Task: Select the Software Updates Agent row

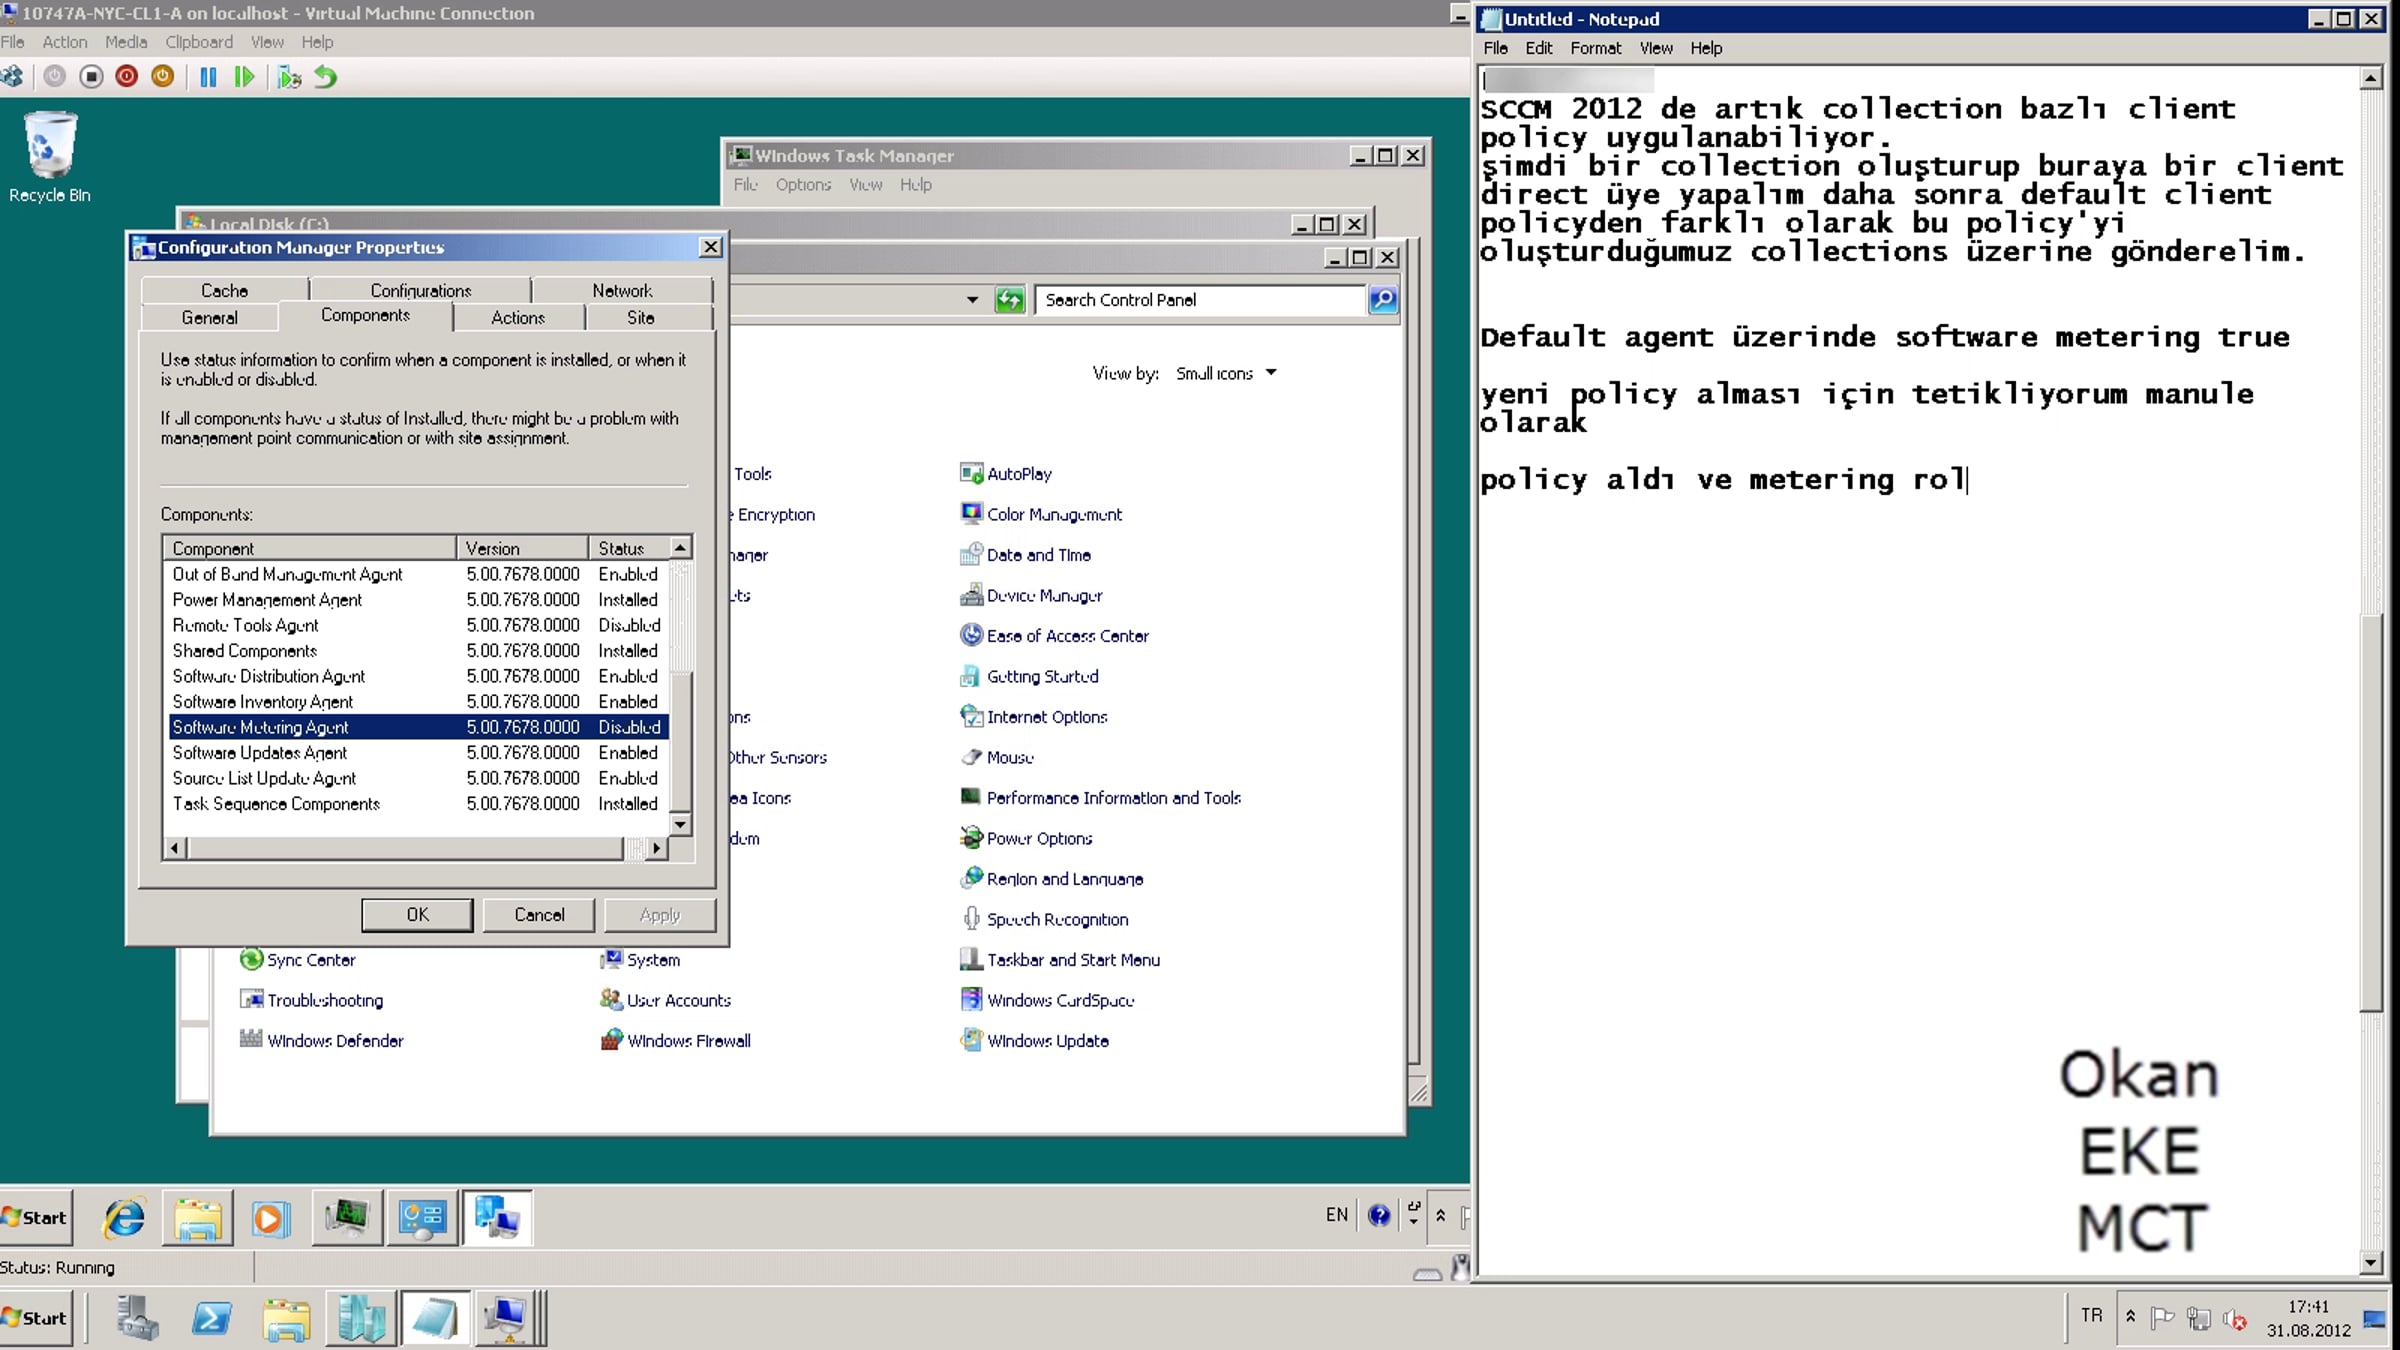Action: click(418, 753)
